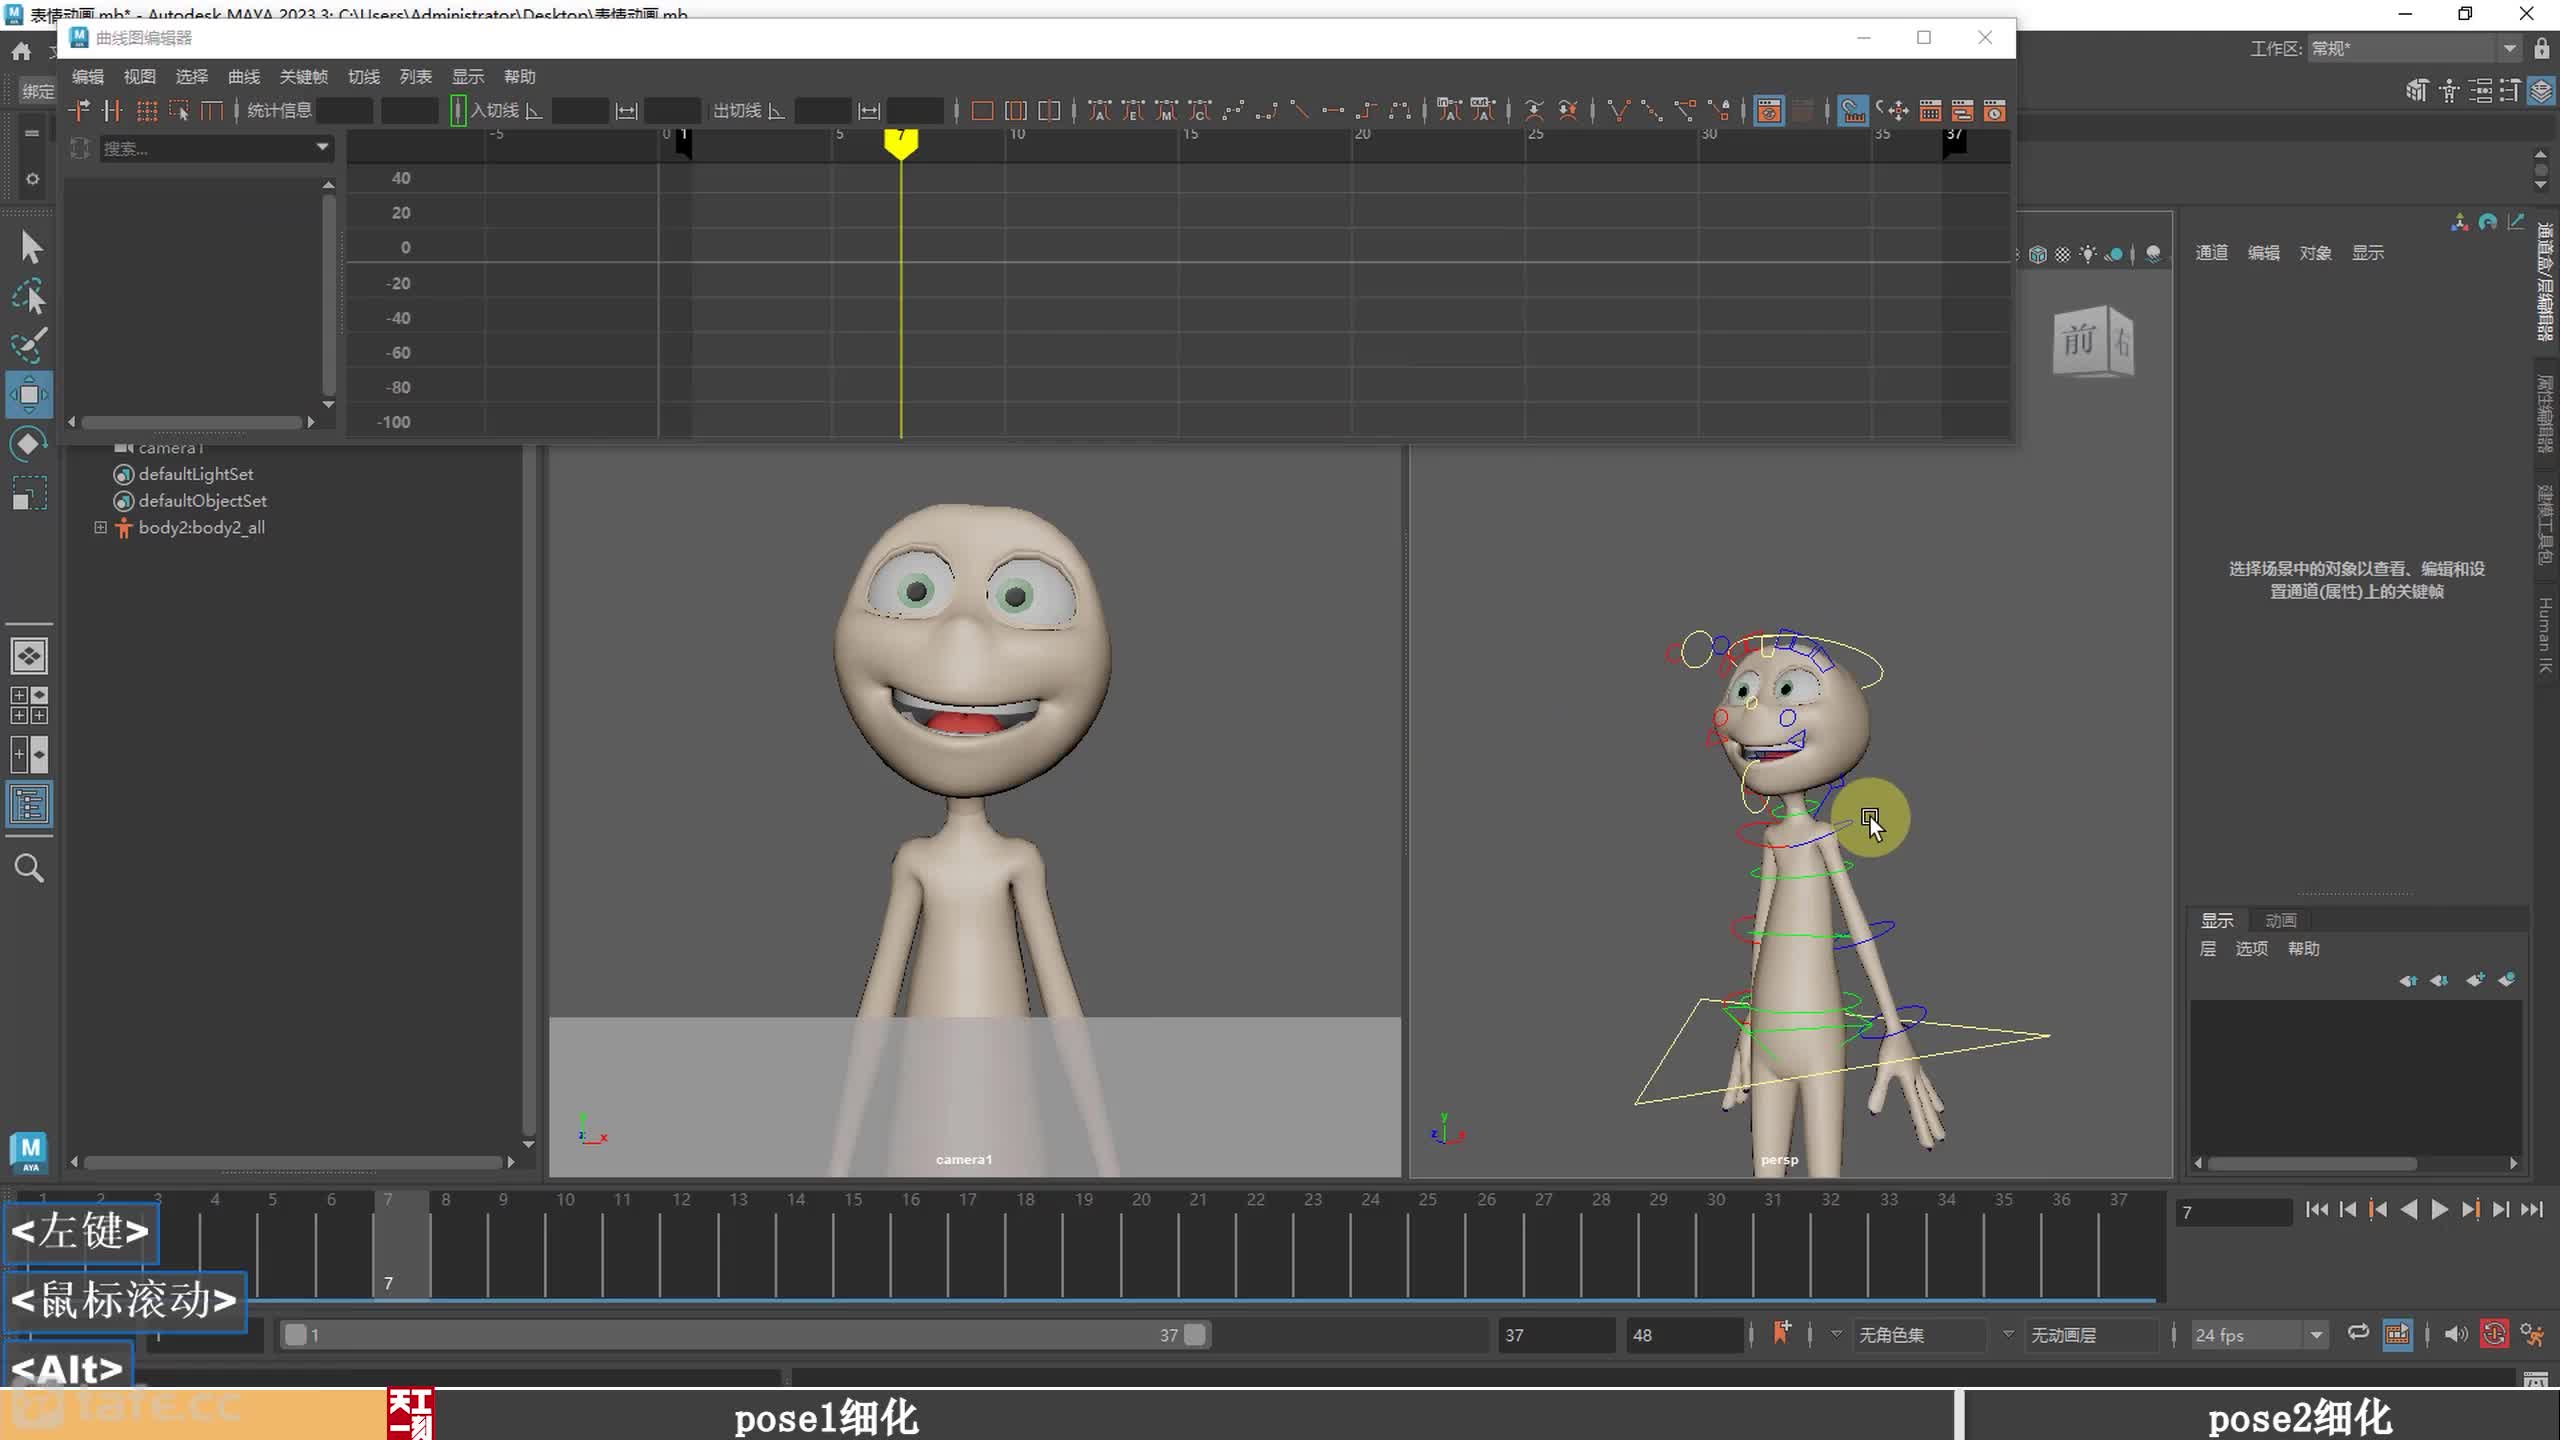2560x1440 pixels.
Task: Click the Lock Tangent Weight icon
Action: point(1719,110)
